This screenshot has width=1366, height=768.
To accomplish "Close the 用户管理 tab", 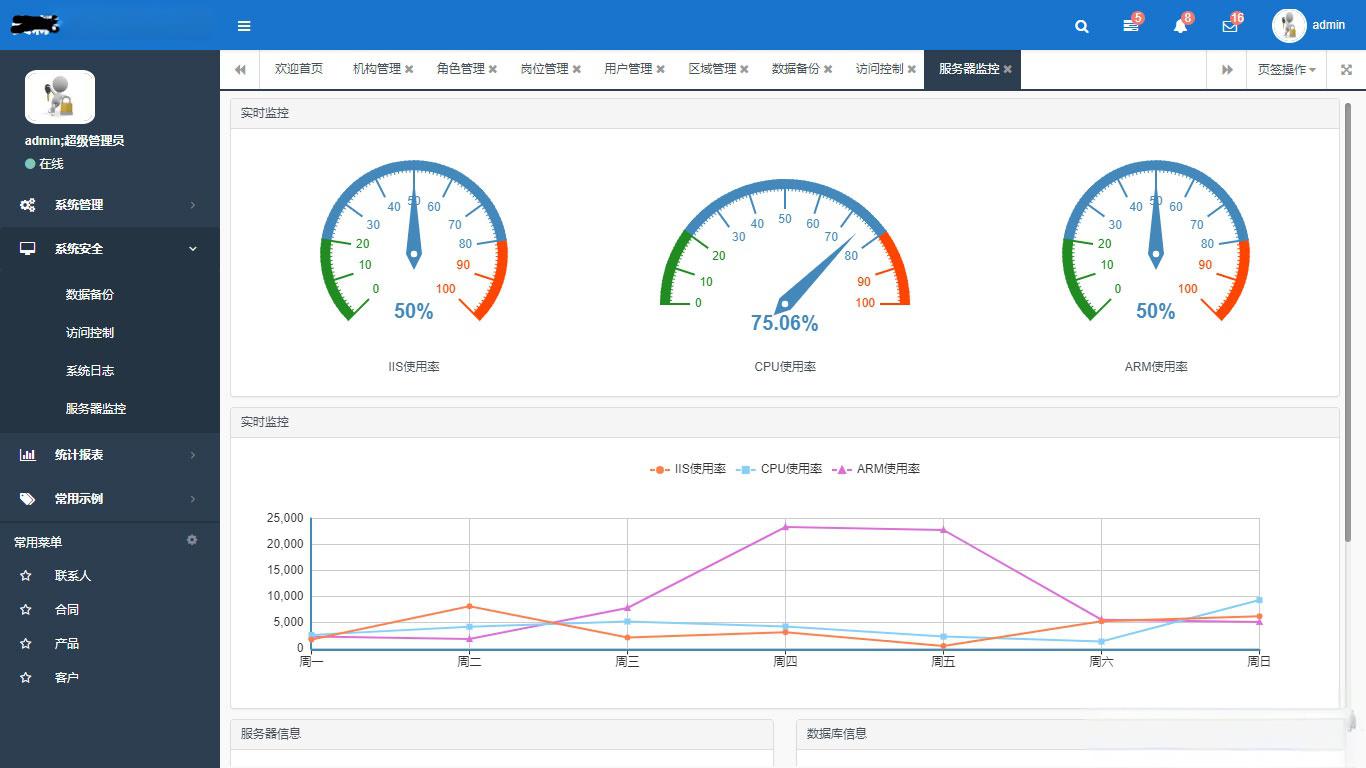I will [x=661, y=69].
